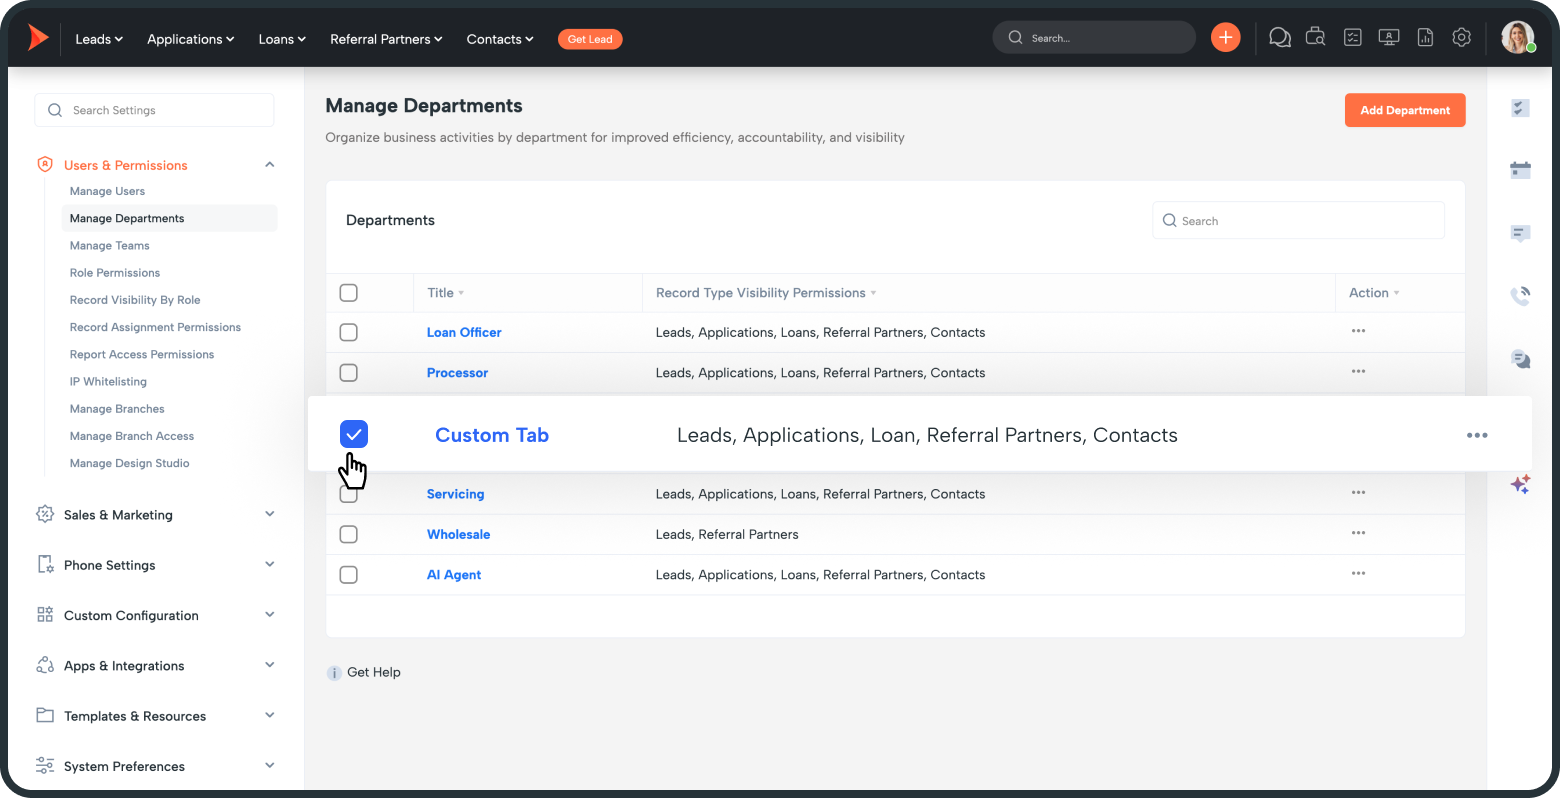
Task: Uncheck the Custom Tab row checkbox
Action: coord(354,434)
